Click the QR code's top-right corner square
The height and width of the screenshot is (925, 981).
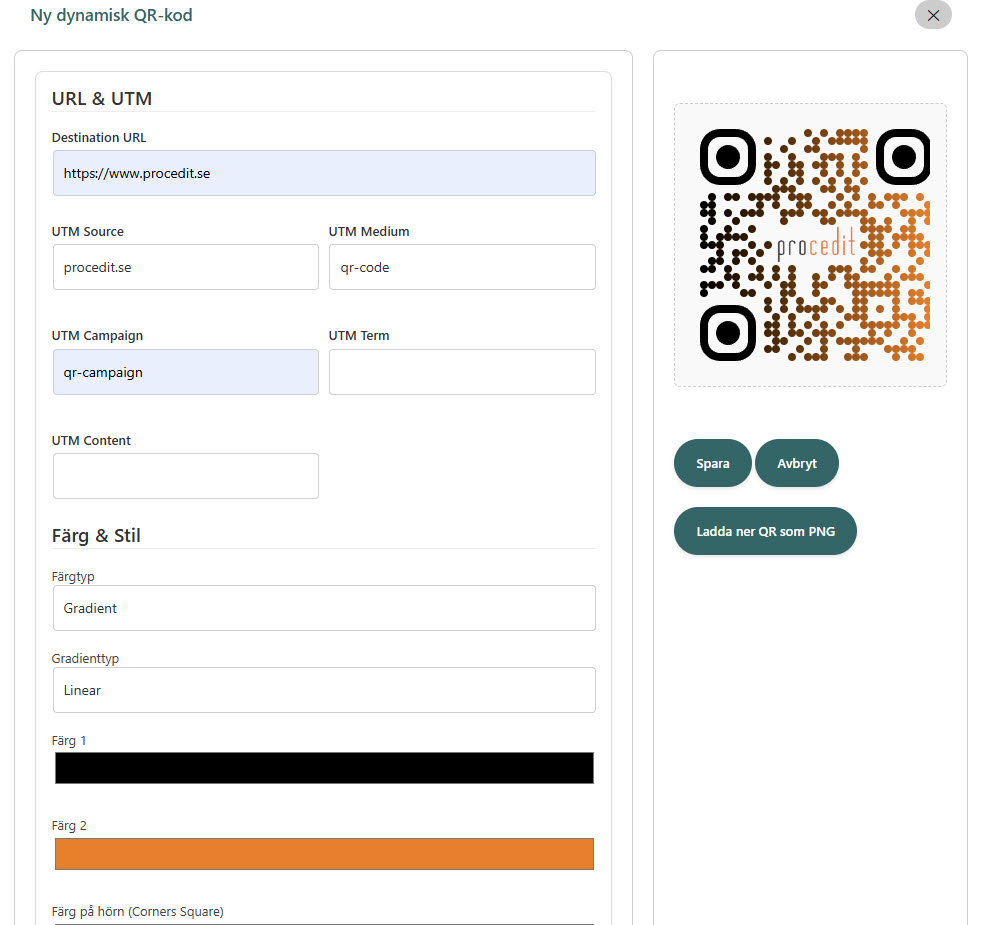pos(902,157)
